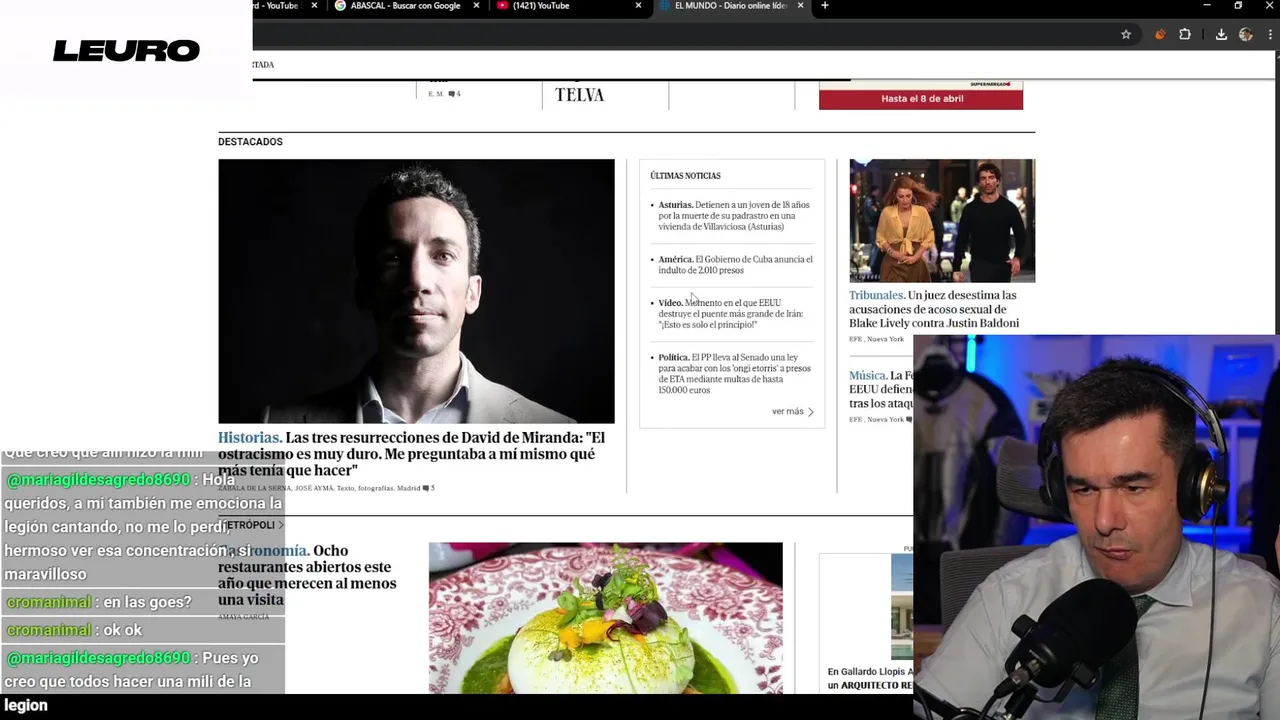1280x720 pixels.
Task: Bookmark this page with the star icon
Action: click(x=1126, y=34)
